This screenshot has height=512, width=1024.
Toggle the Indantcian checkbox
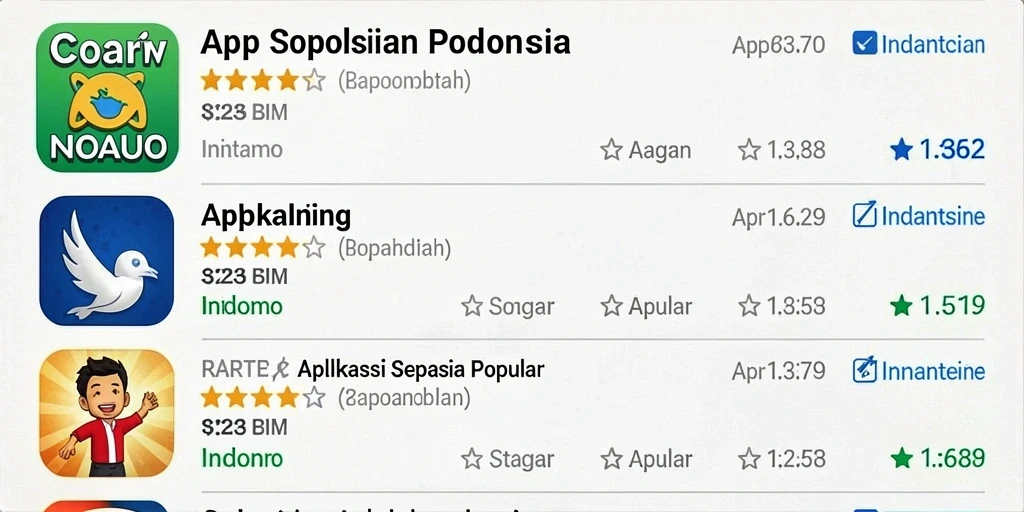point(865,44)
